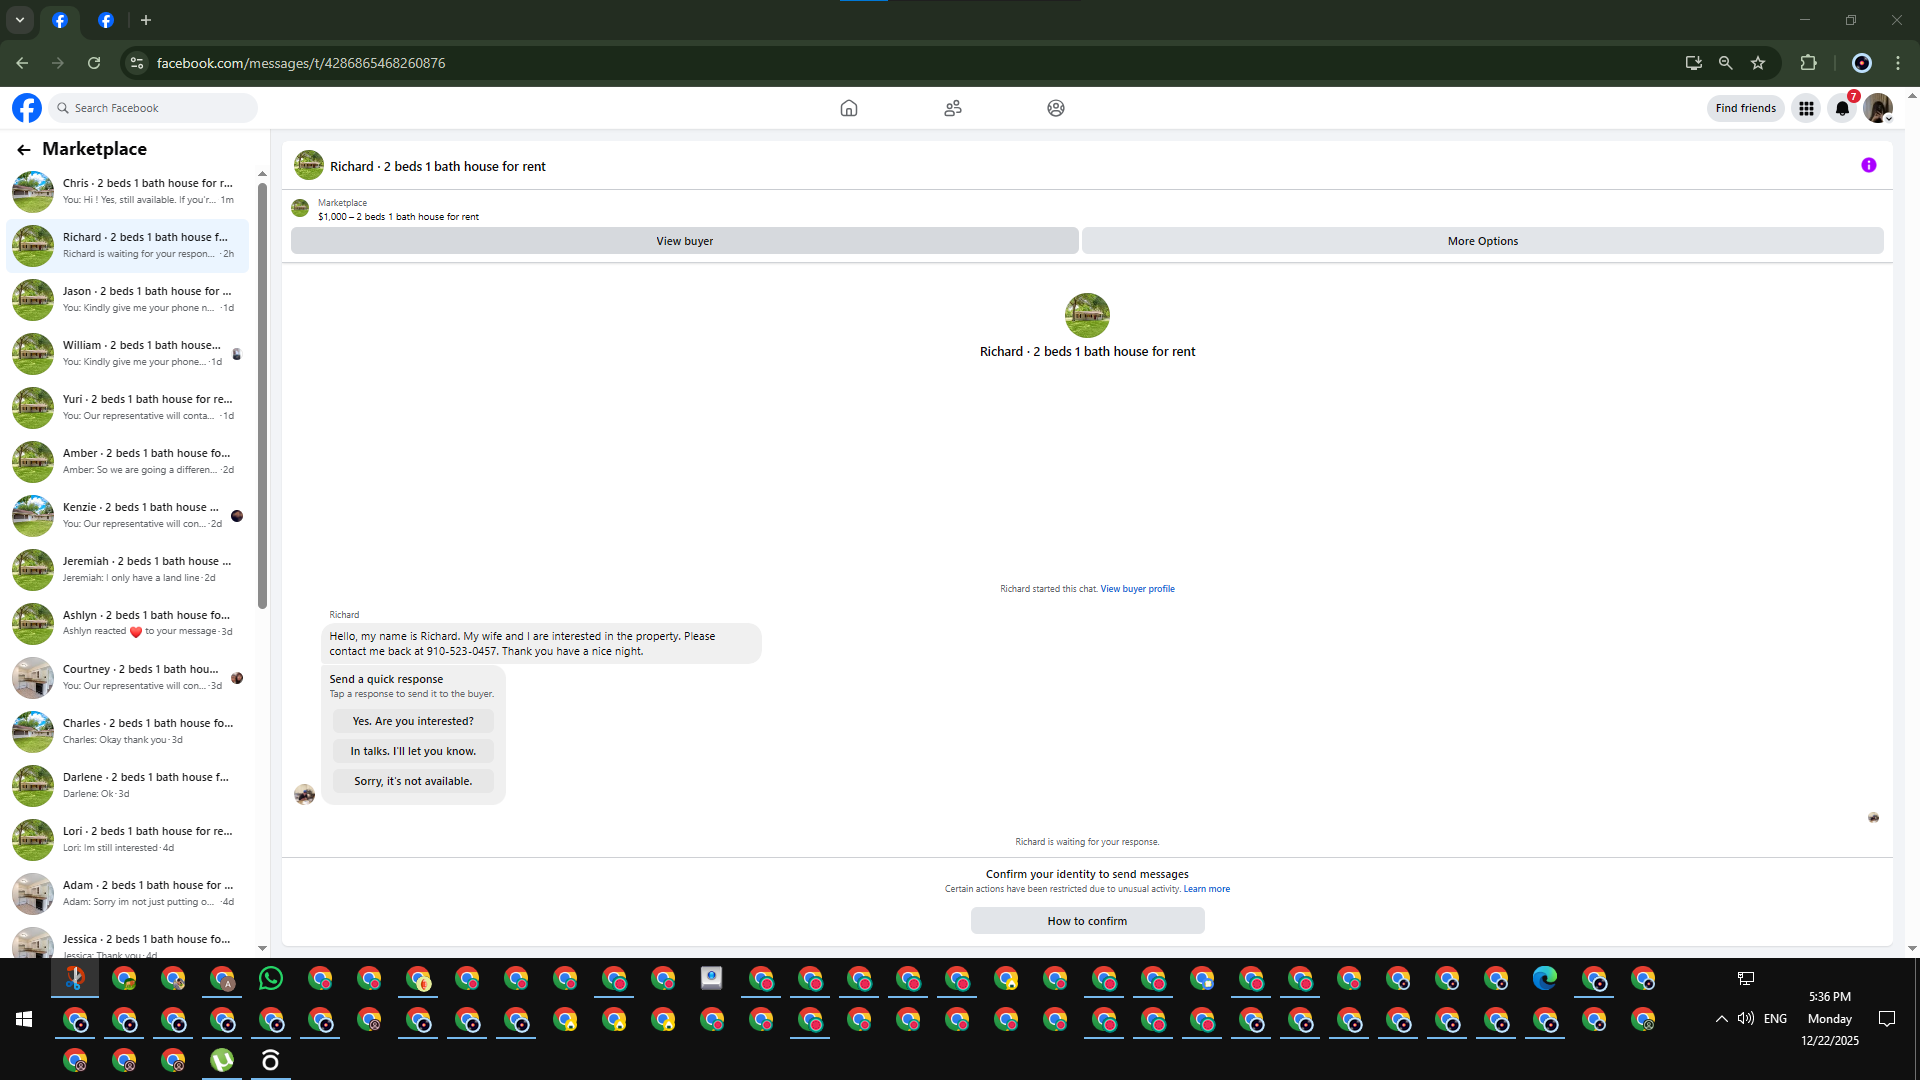The height and width of the screenshot is (1080, 1920).
Task: Expand the browser tab search dropdown
Action: click(x=19, y=20)
